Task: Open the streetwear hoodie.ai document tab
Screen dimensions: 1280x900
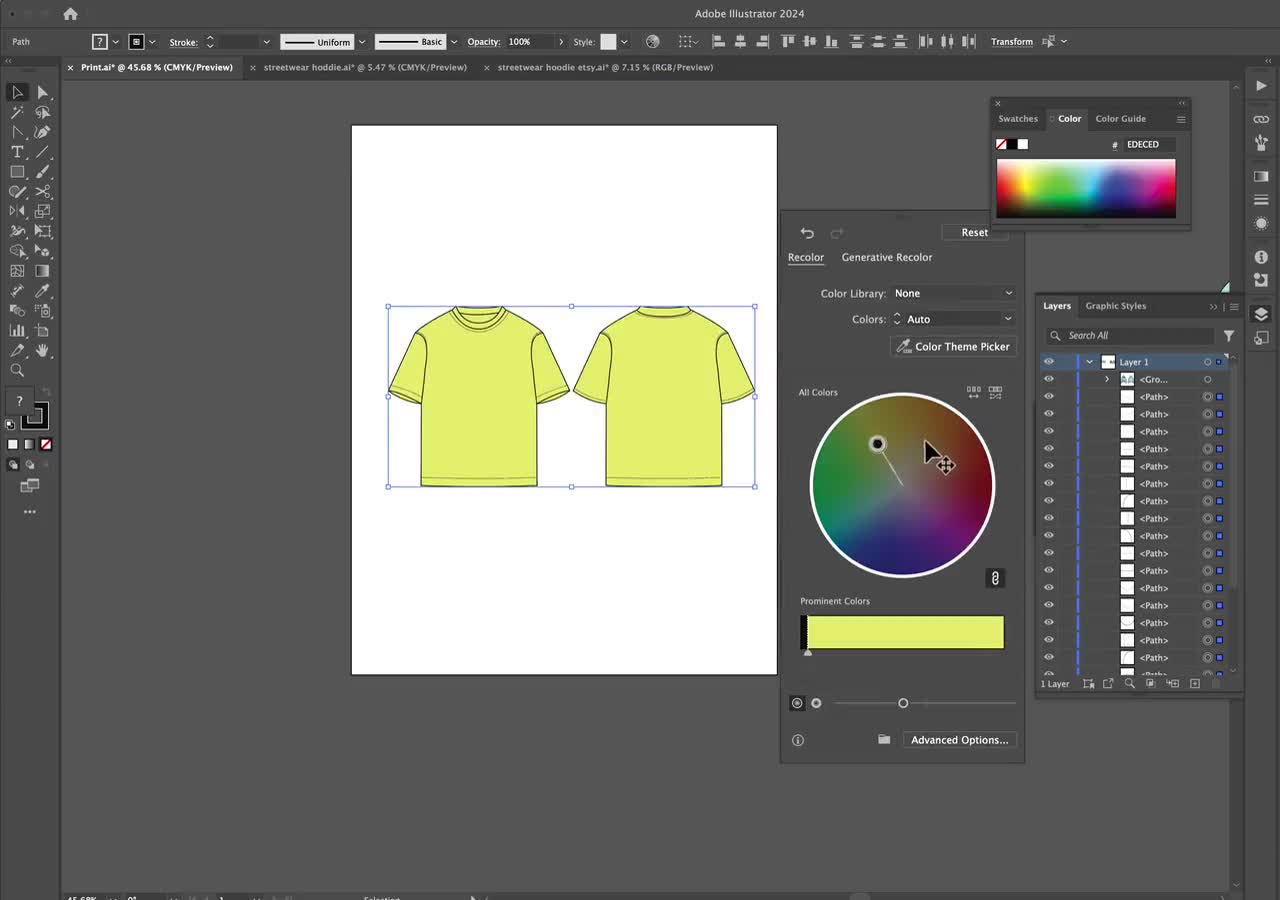Action: pos(365,67)
